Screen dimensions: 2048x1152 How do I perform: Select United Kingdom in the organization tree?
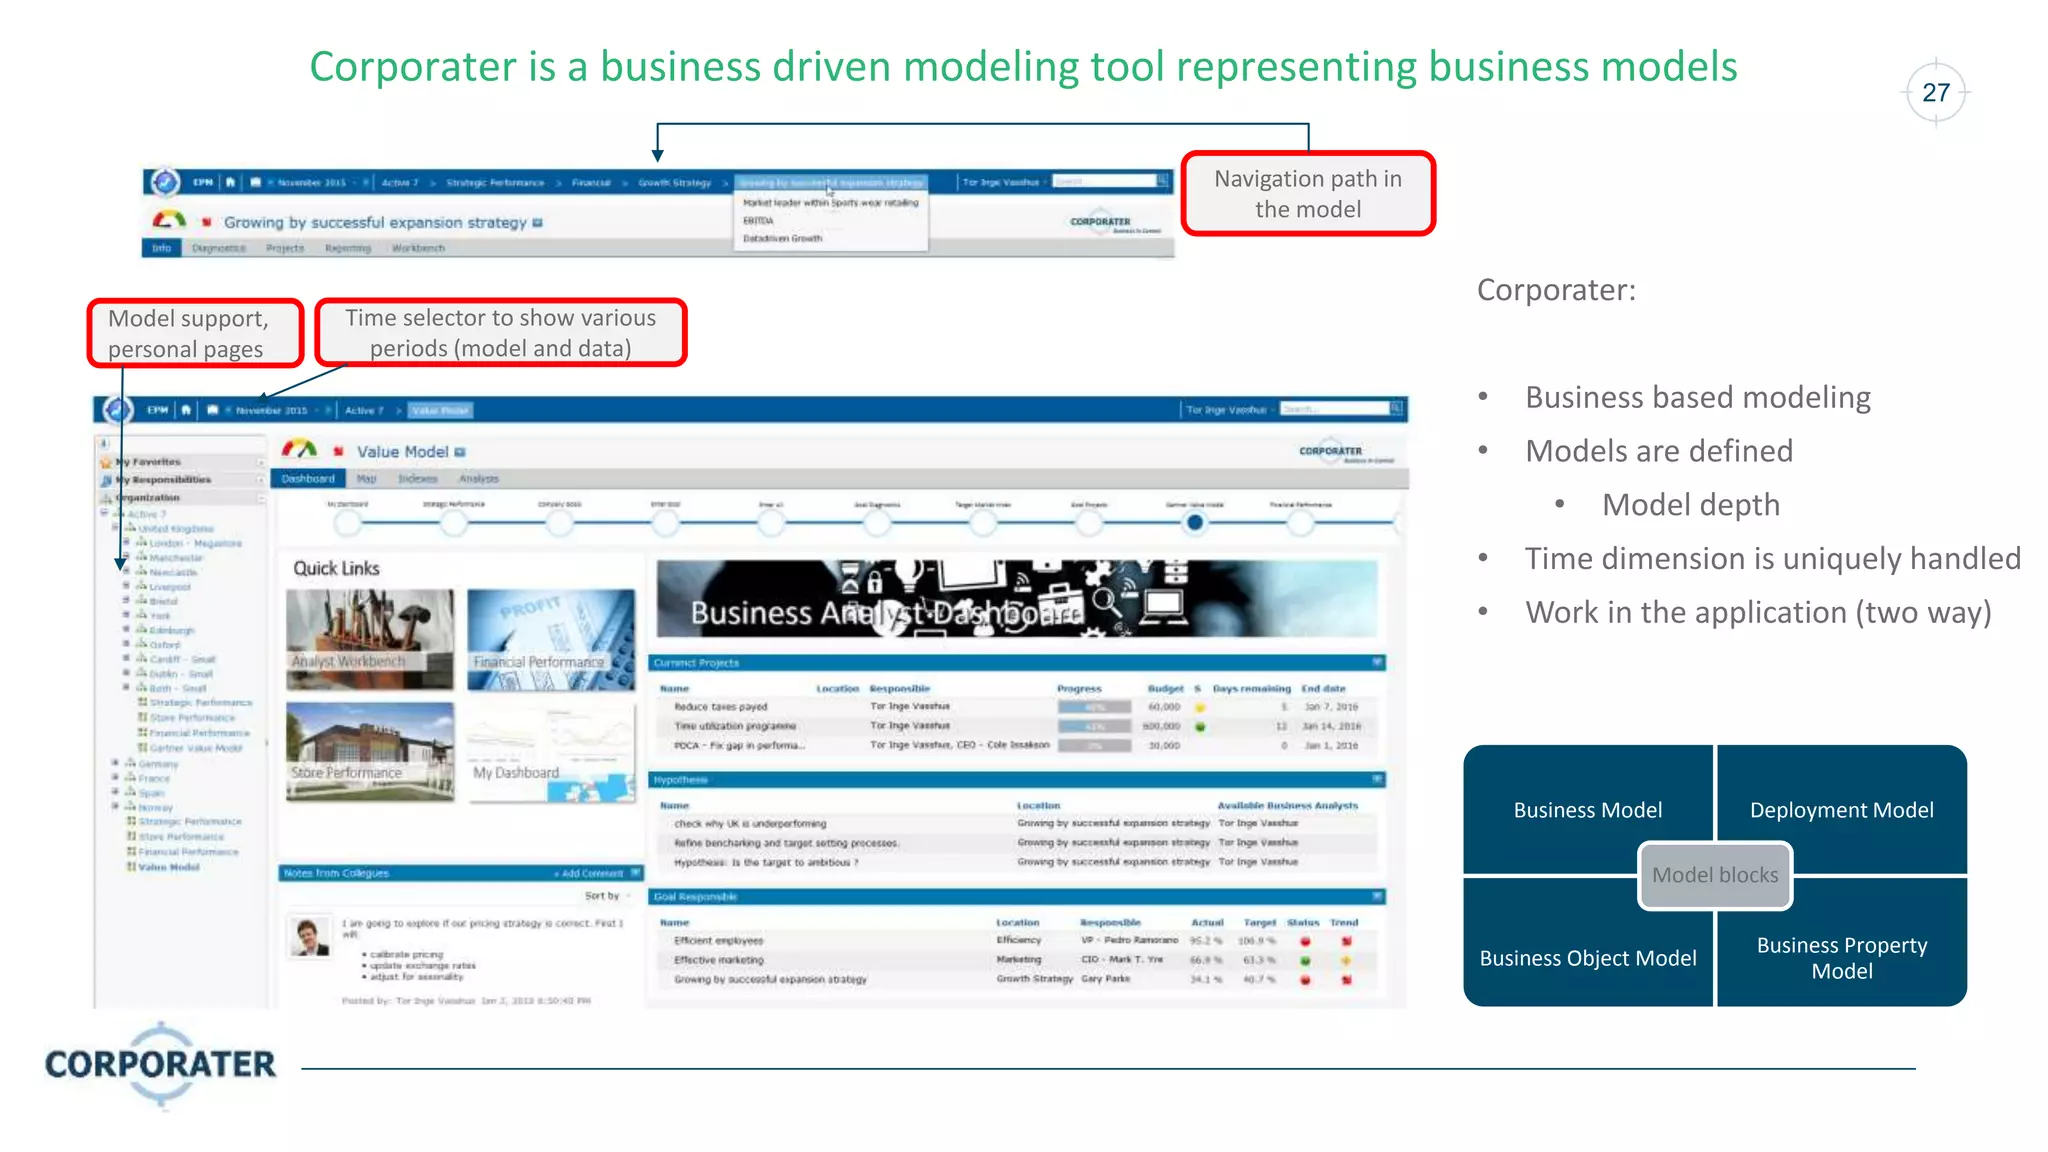pos(176,528)
